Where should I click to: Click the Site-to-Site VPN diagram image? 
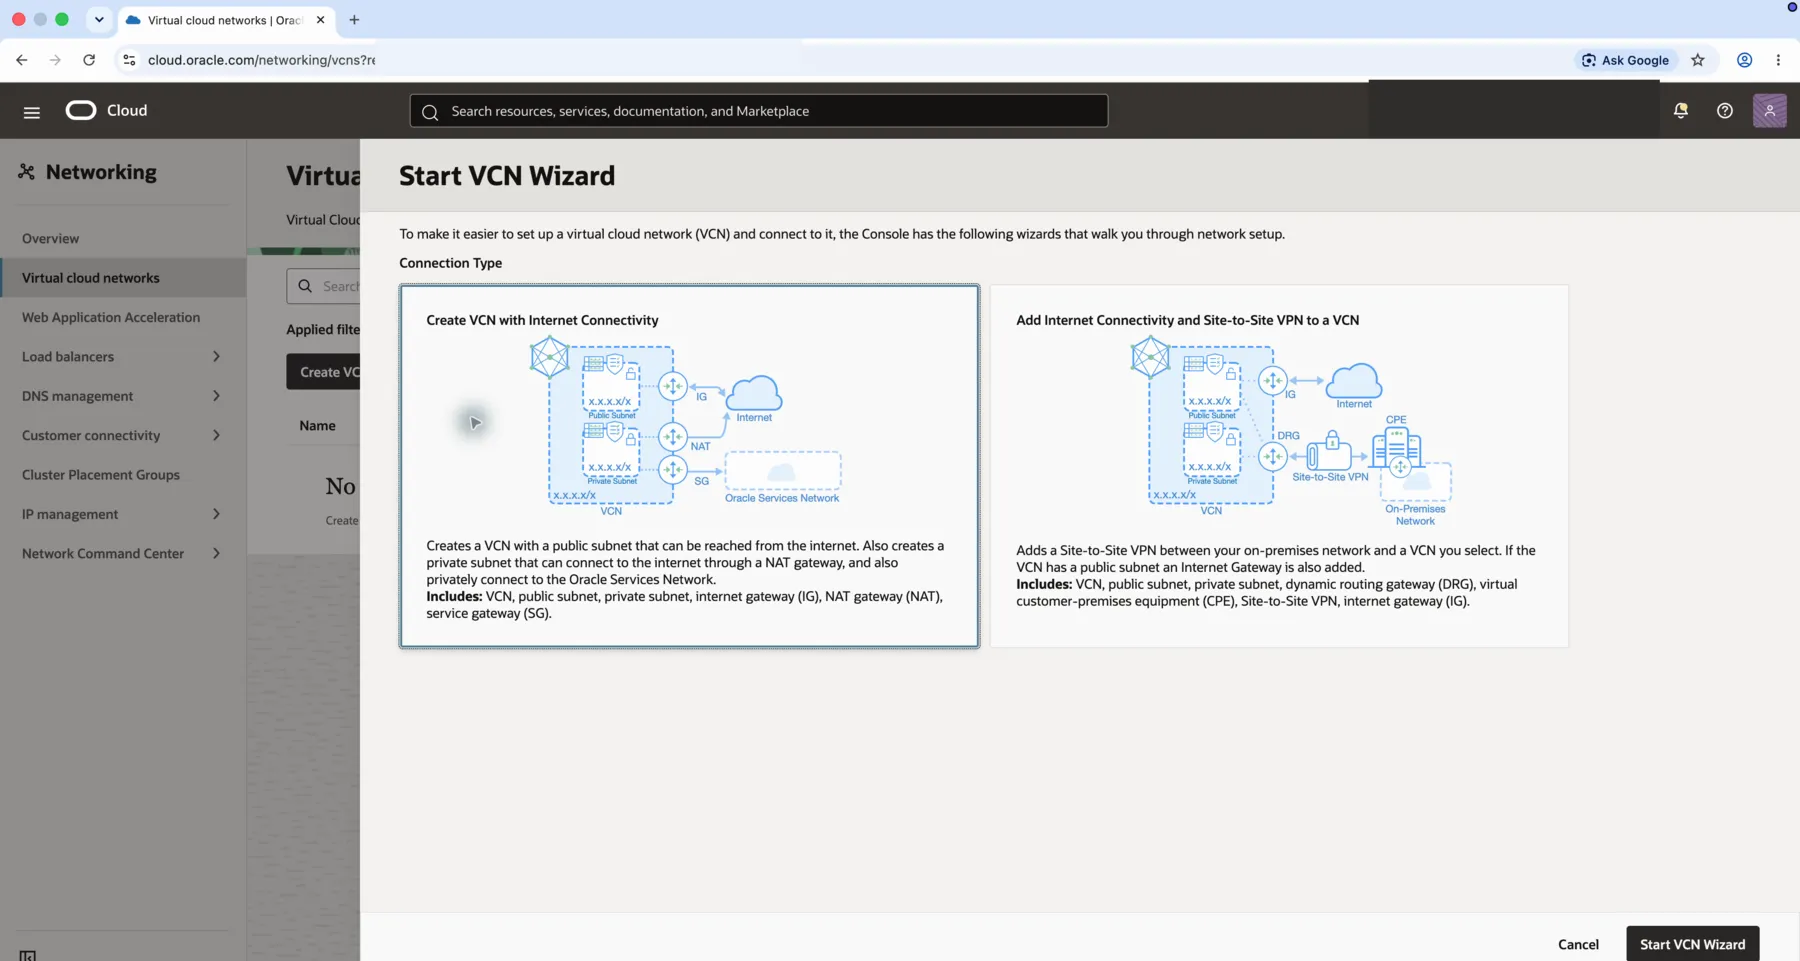pyautogui.click(x=1291, y=433)
